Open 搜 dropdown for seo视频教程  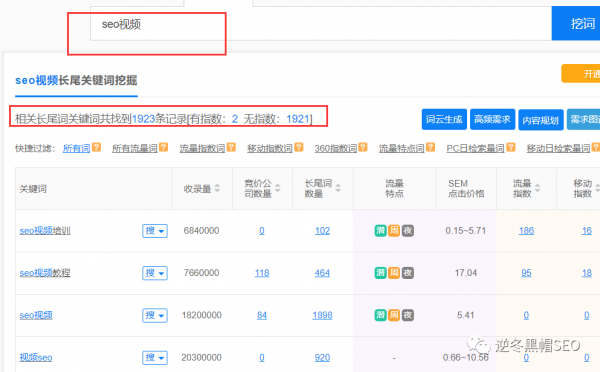click(155, 273)
